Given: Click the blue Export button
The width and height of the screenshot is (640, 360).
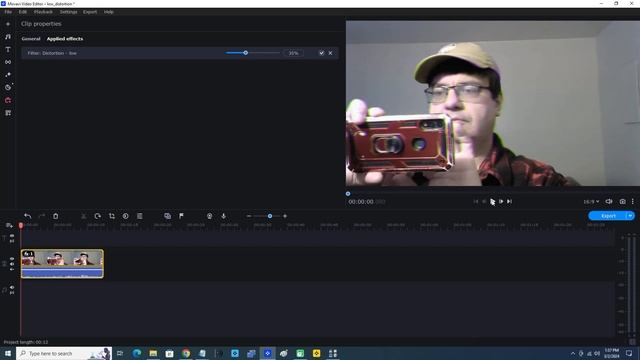Looking at the screenshot, I should [608, 216].
